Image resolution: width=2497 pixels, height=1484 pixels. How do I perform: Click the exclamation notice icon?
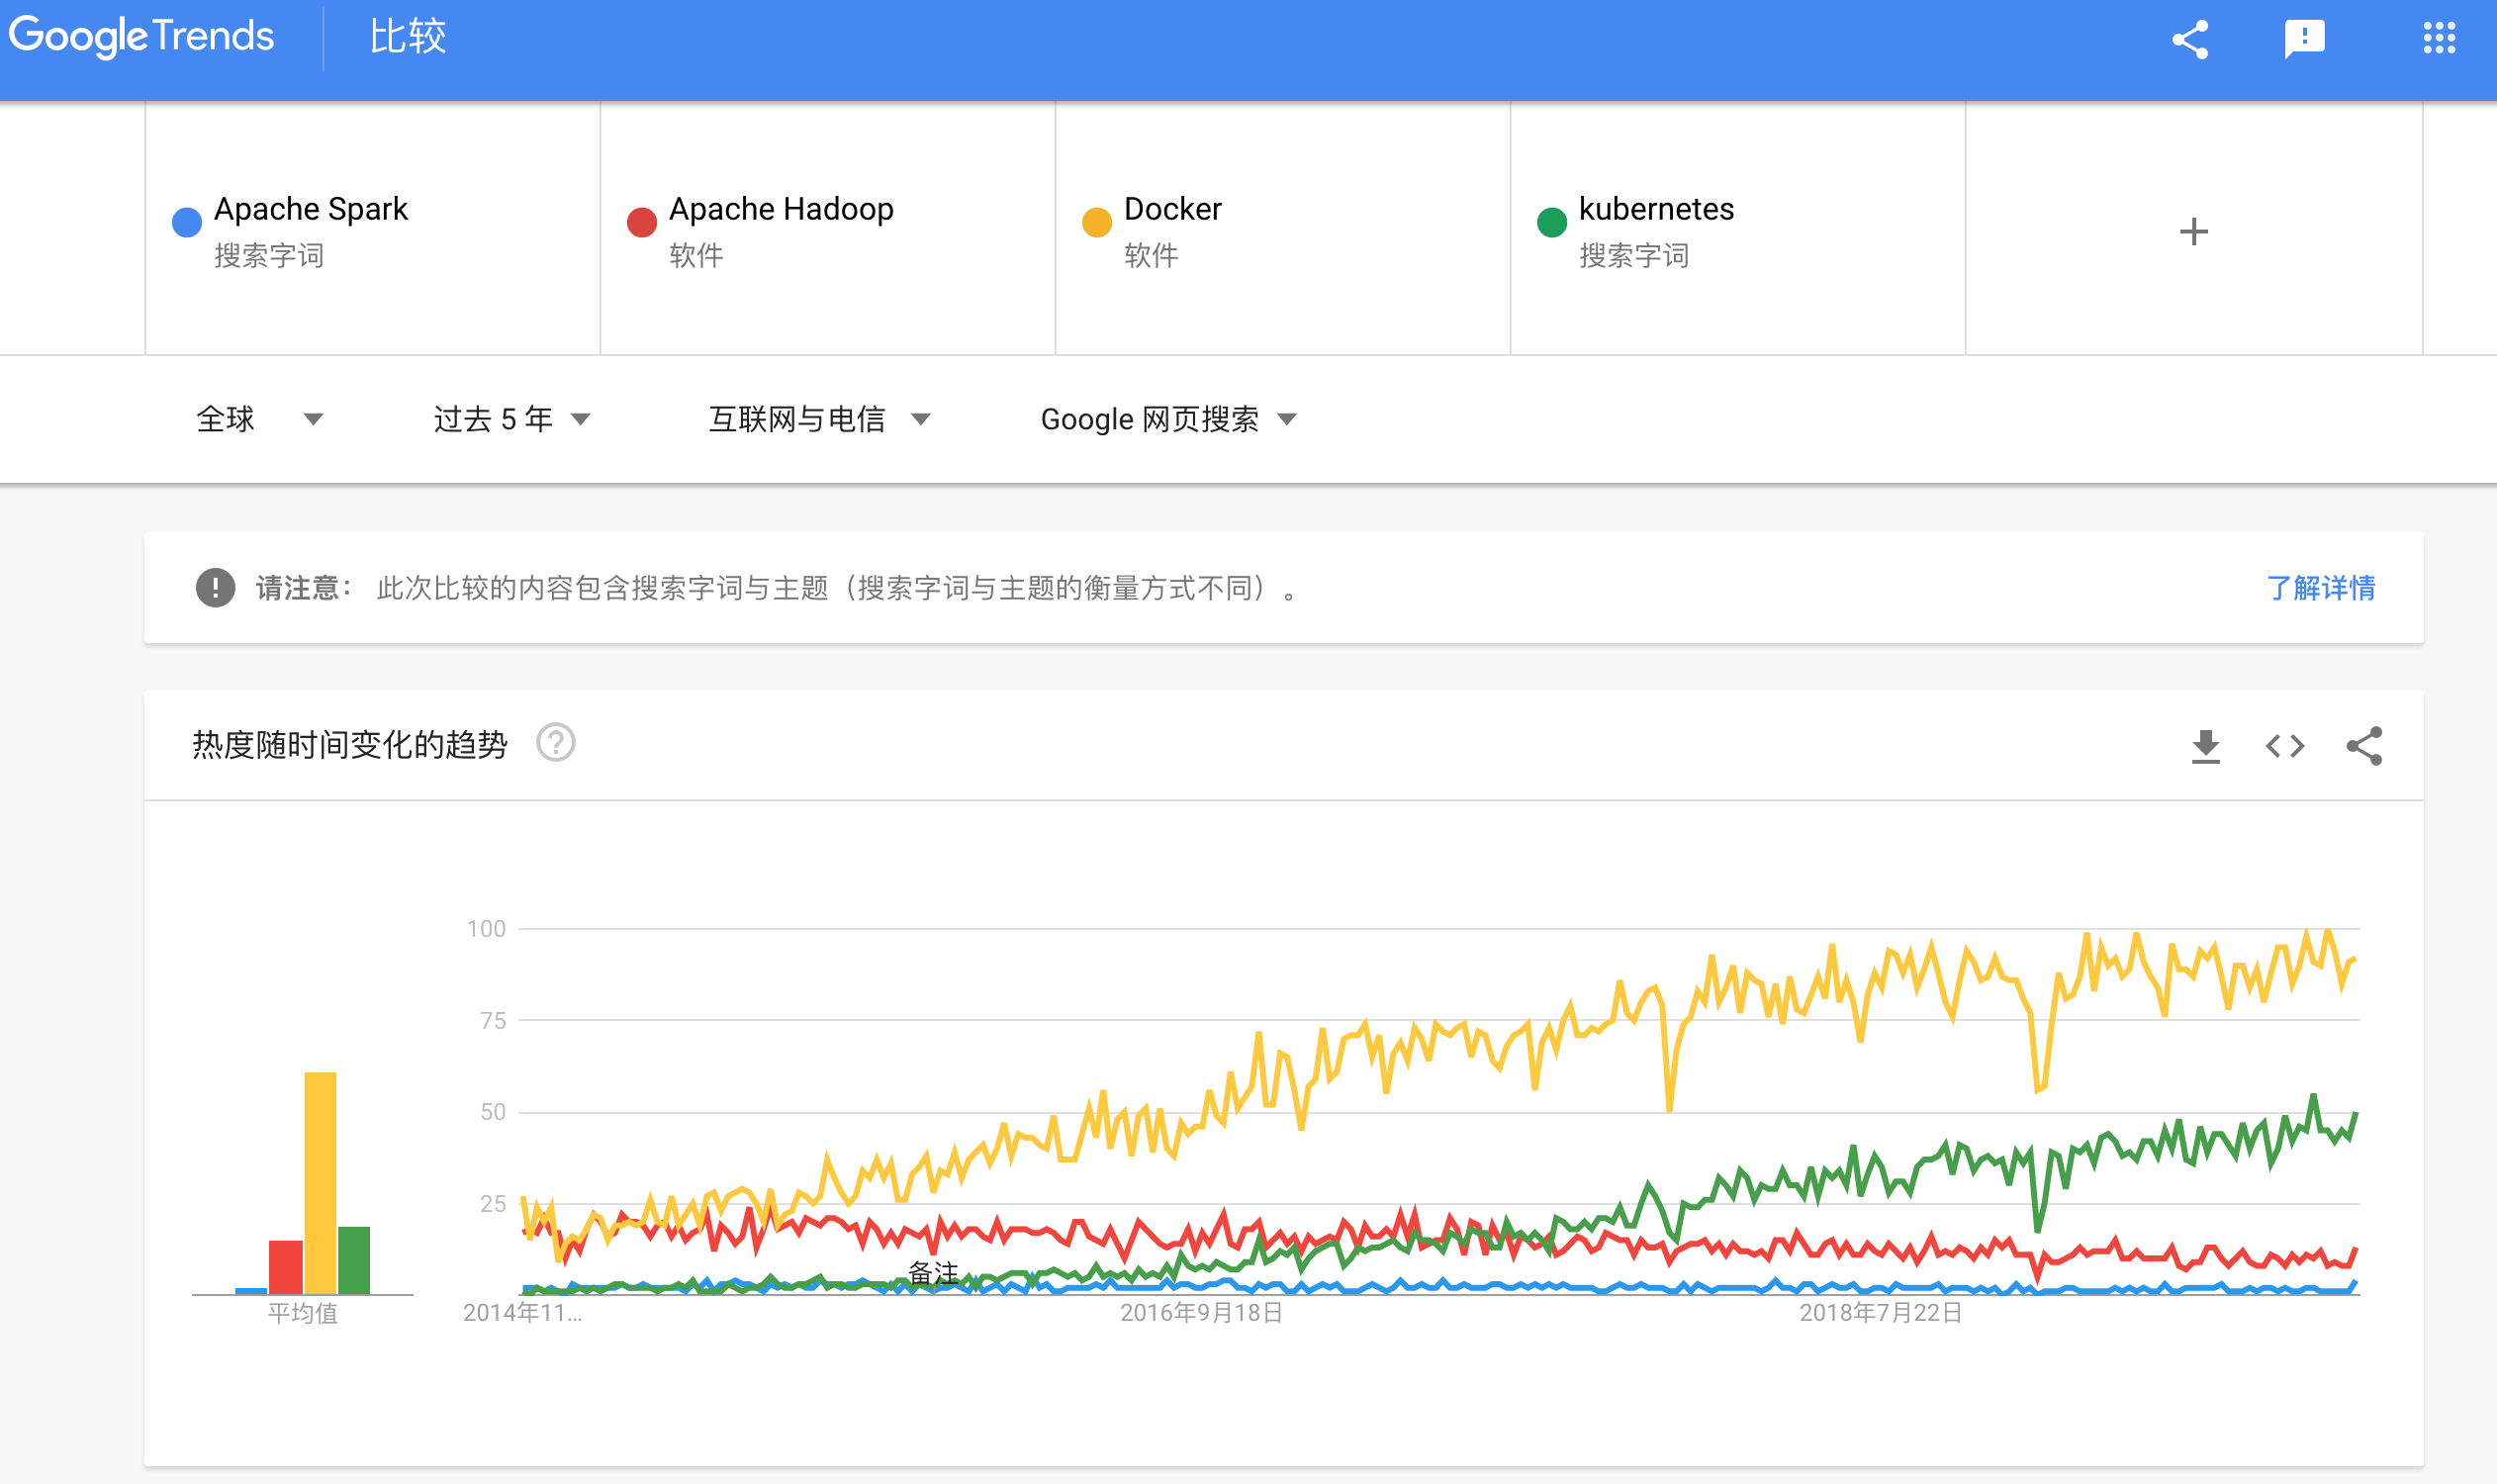[x=215, y=588]
